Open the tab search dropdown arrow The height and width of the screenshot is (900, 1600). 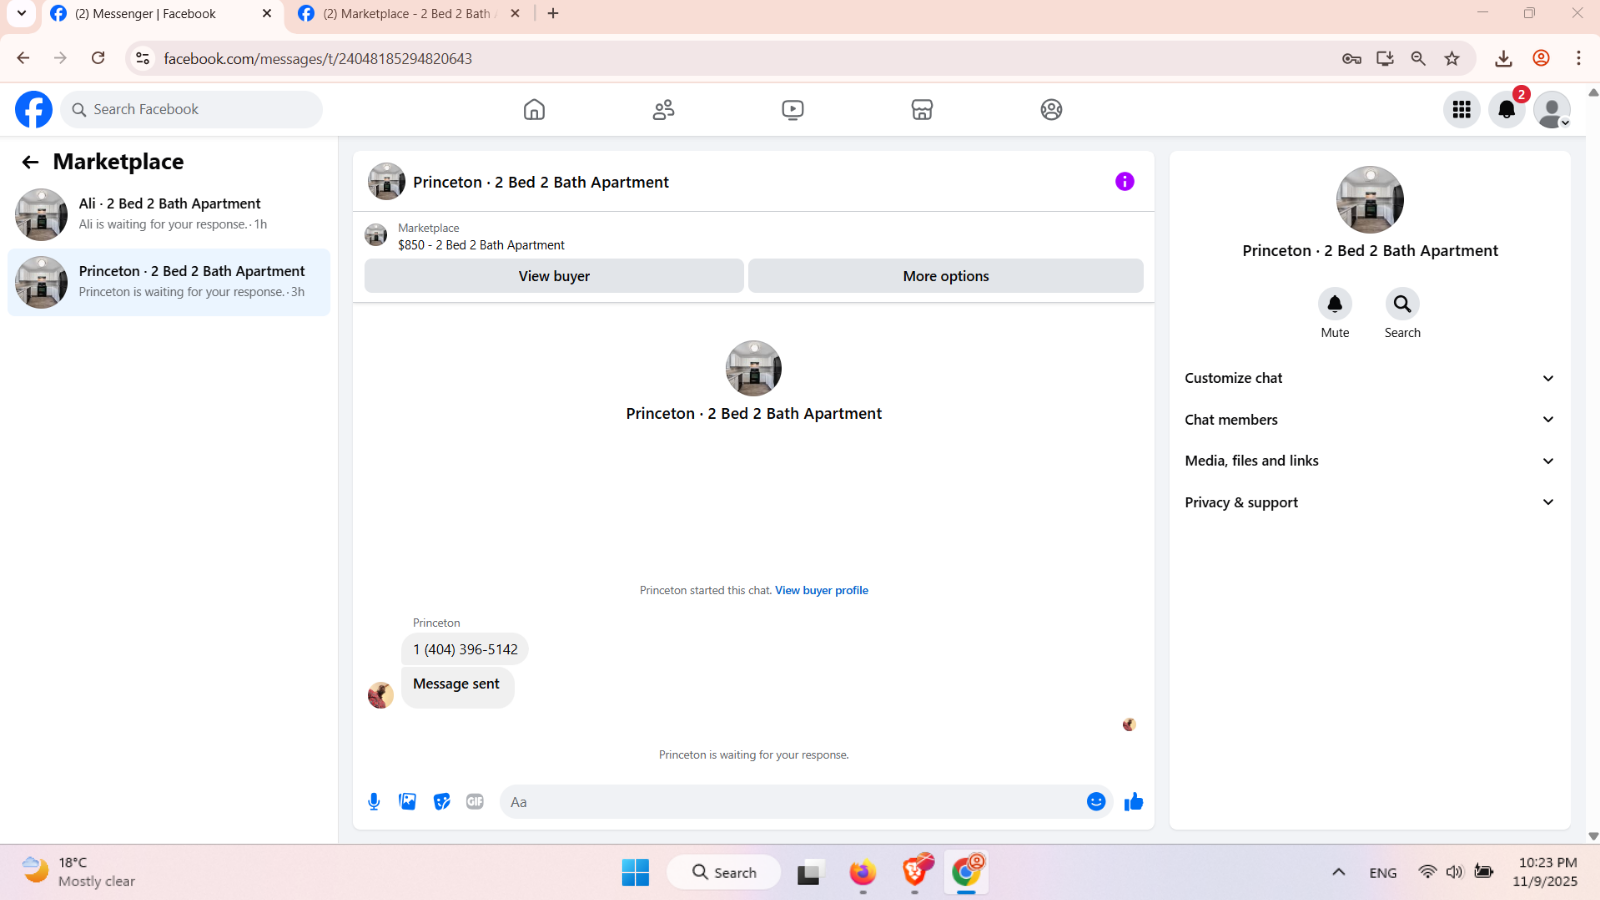click(21, 13)
